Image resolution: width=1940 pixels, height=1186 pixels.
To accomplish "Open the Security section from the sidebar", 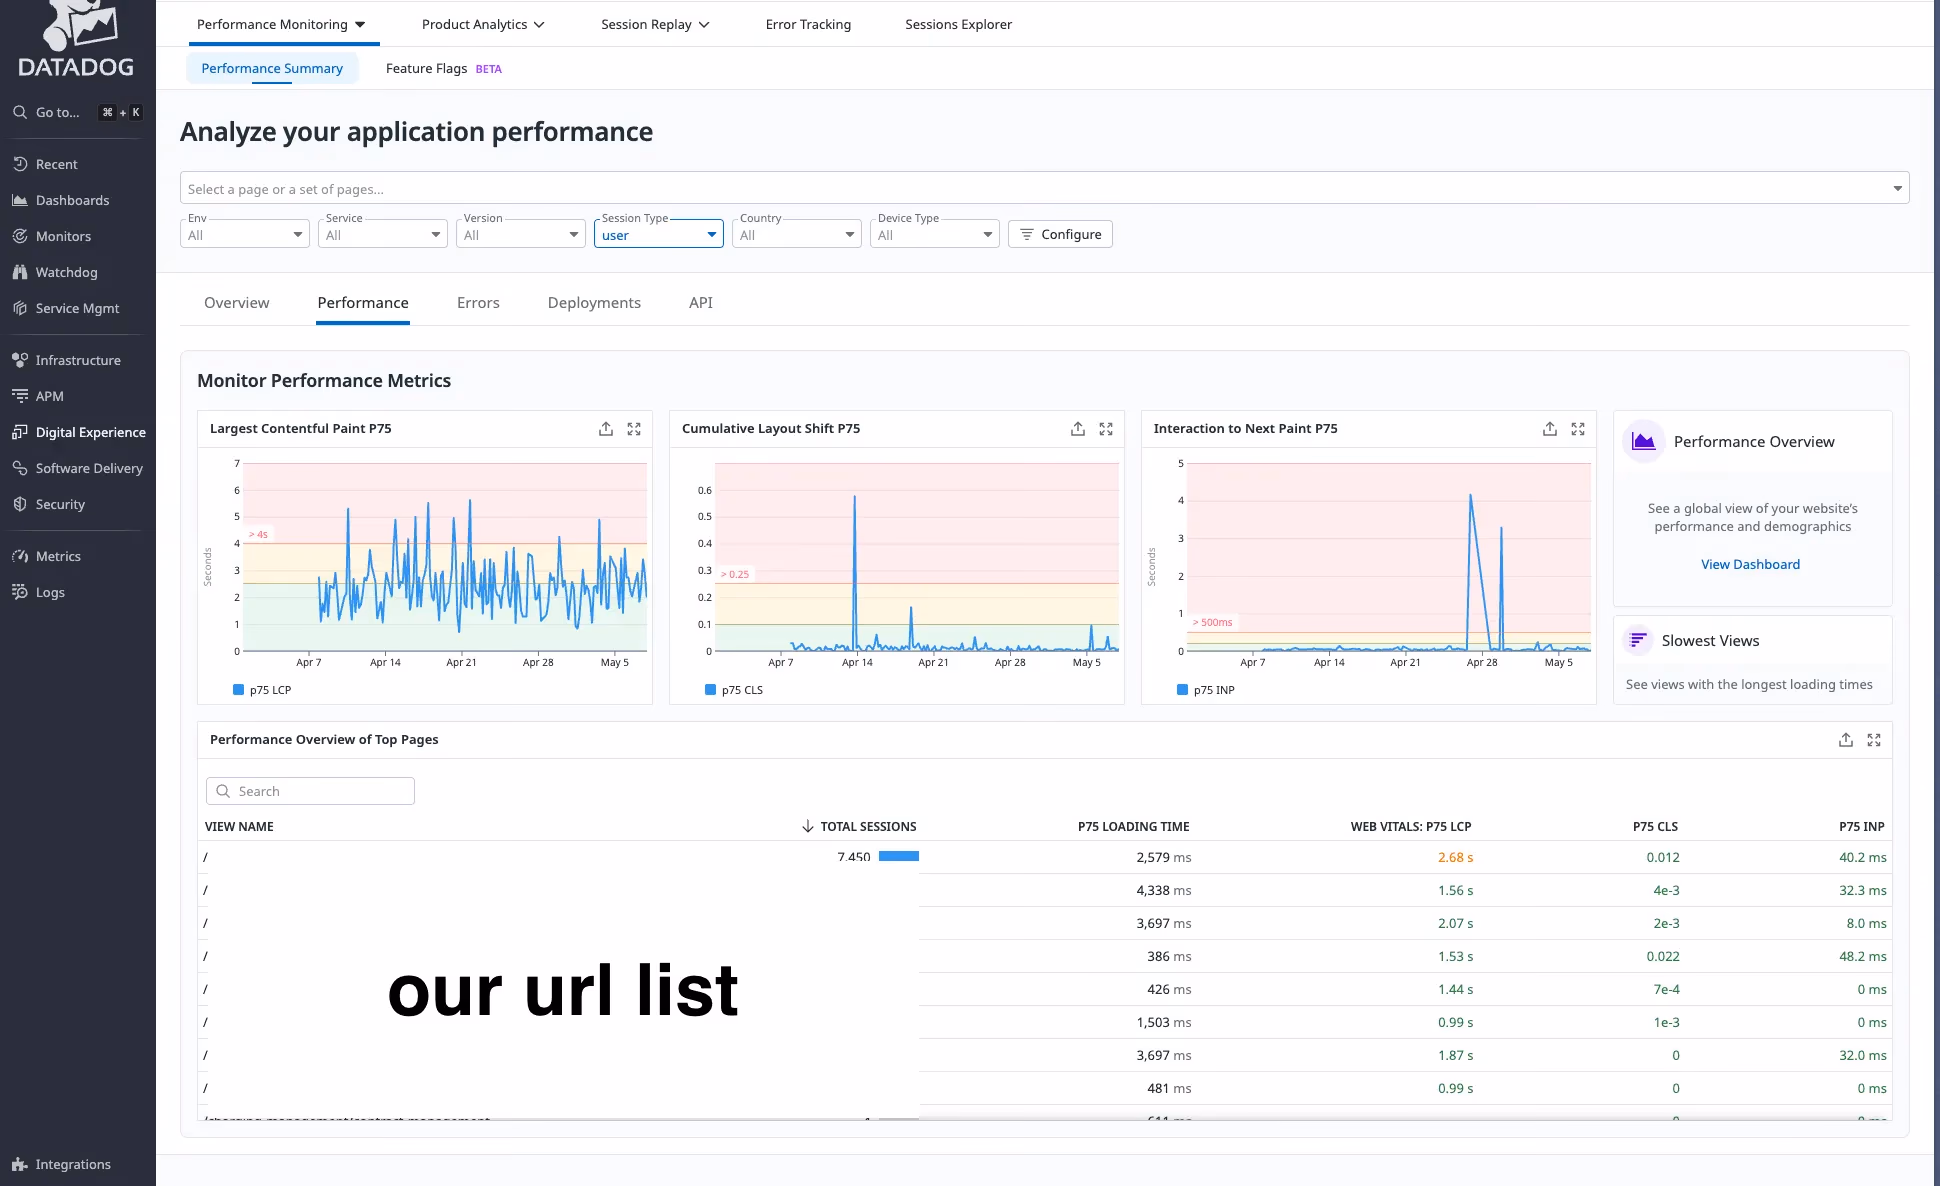I will (x=61, y=504).
